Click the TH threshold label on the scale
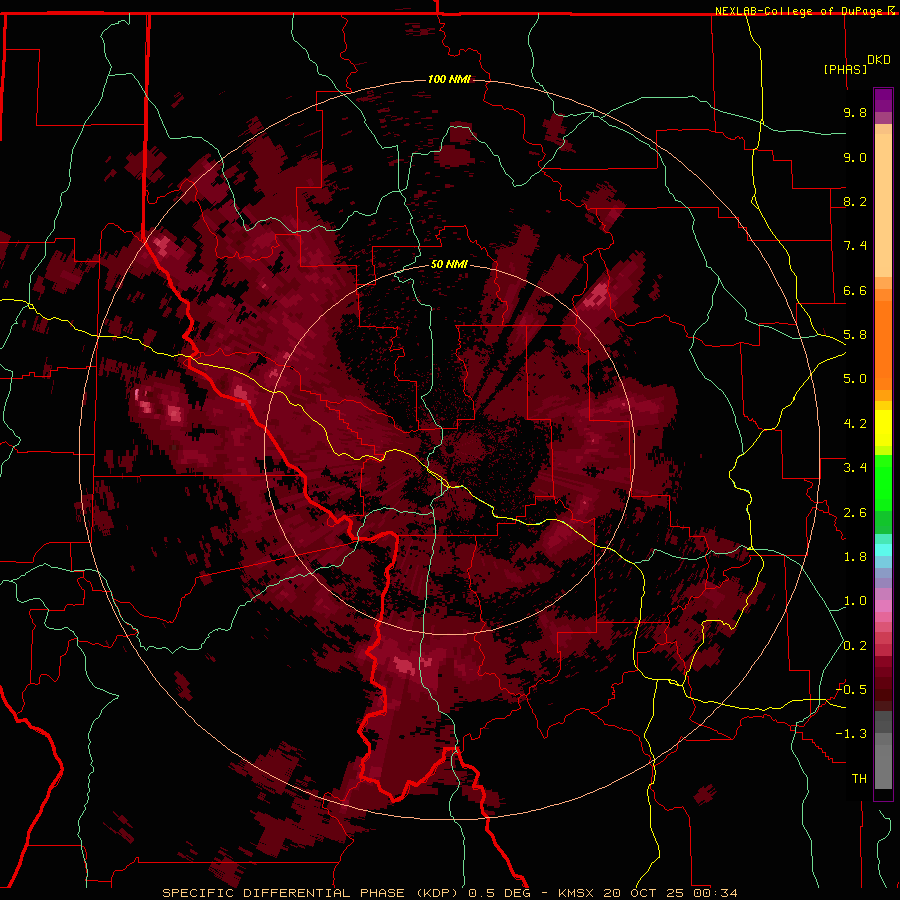Screen dimensions: 900x900 [859, 779]
